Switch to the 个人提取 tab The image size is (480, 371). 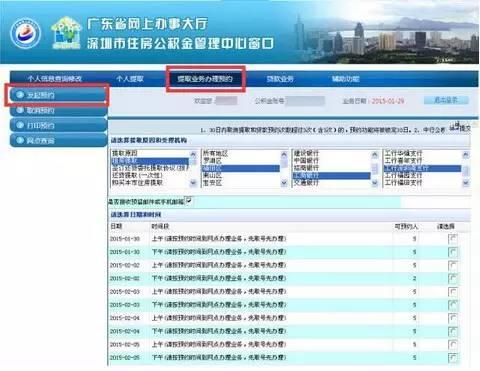click(x=130, y=79)
